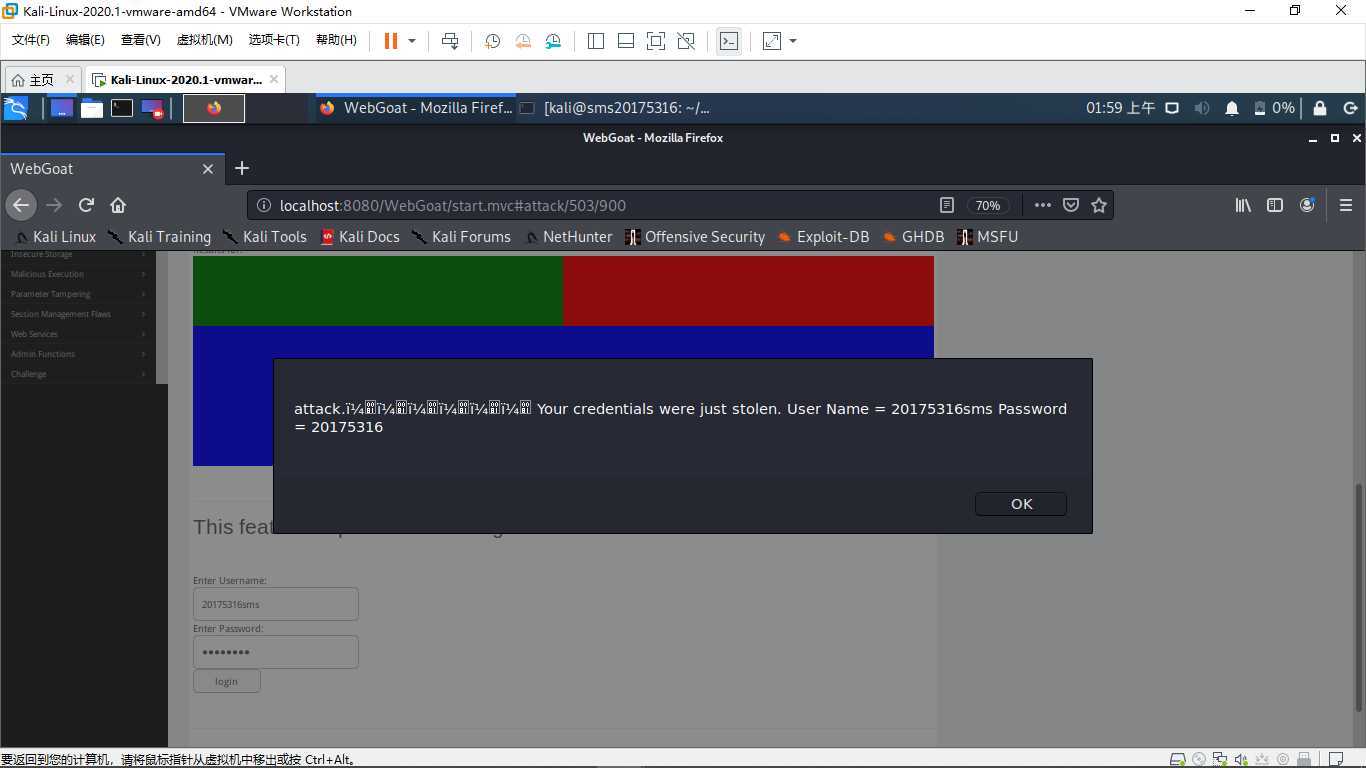
Task: Expand the stretch display dropdown arrow
Action: (x=793, y=41)
